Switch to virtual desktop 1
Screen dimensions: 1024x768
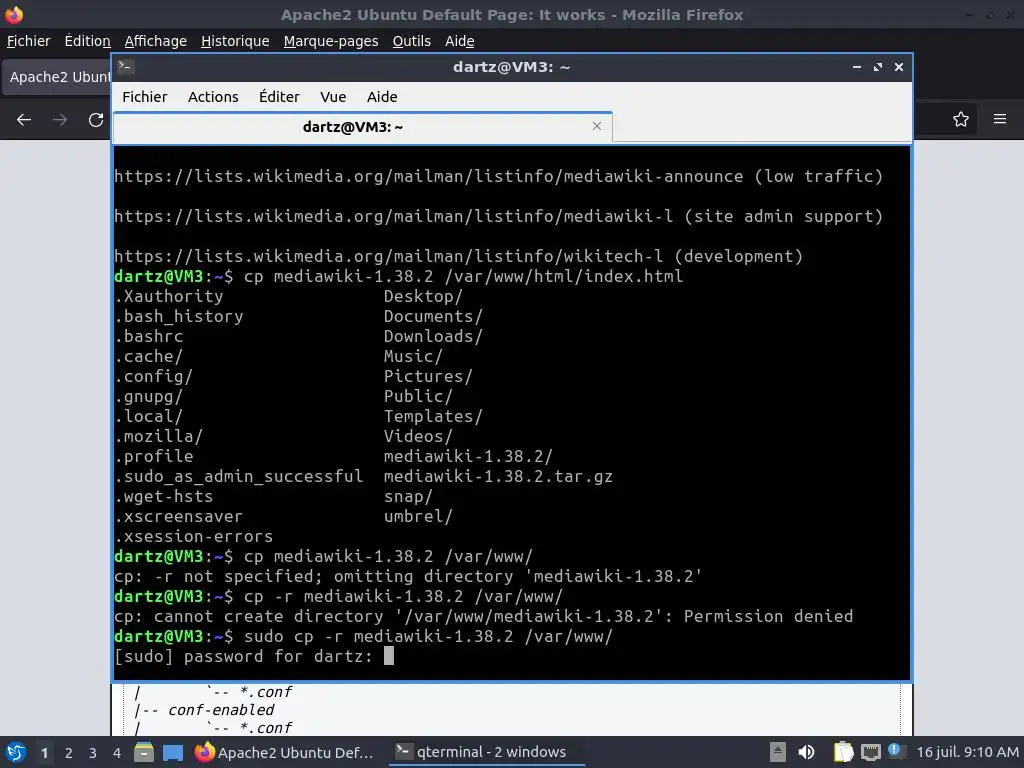pos(44,753)
